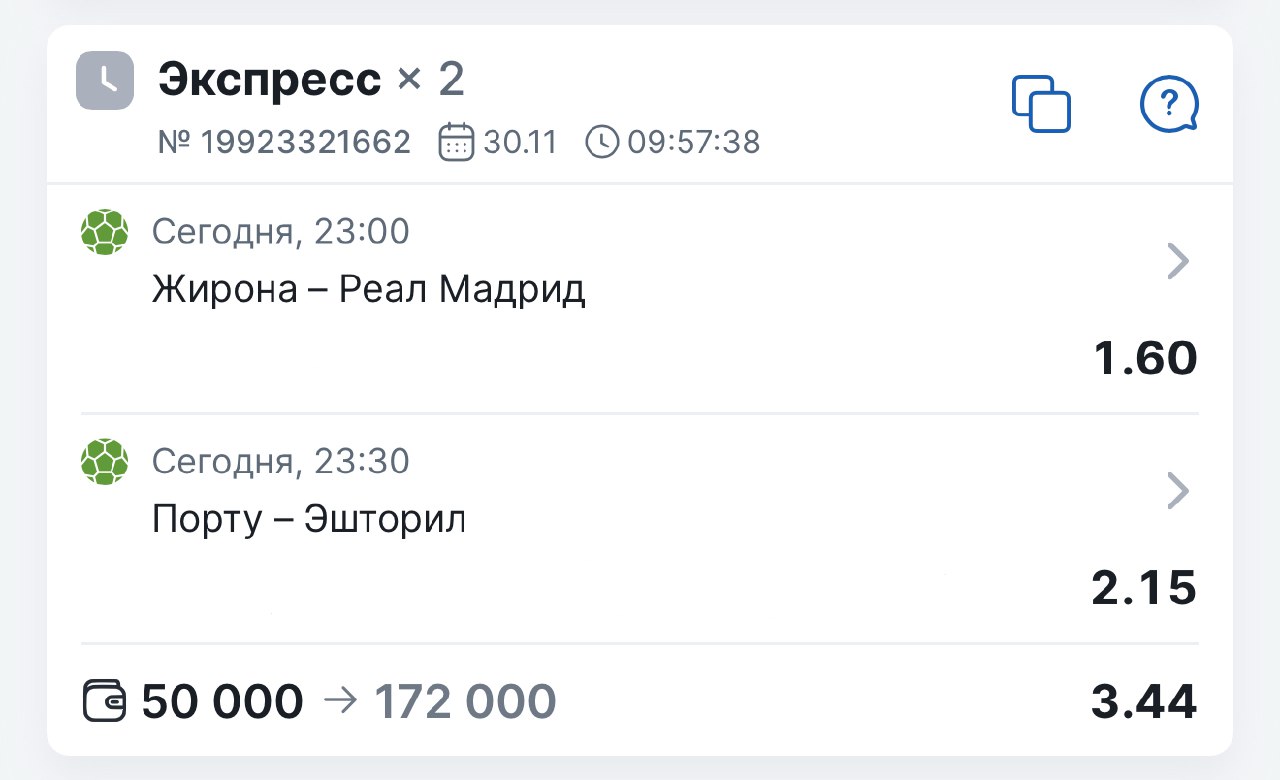Viewport: 1280px width, 780px height.
Task: Click the copy bet slip icon
Action: (1041, 103)
